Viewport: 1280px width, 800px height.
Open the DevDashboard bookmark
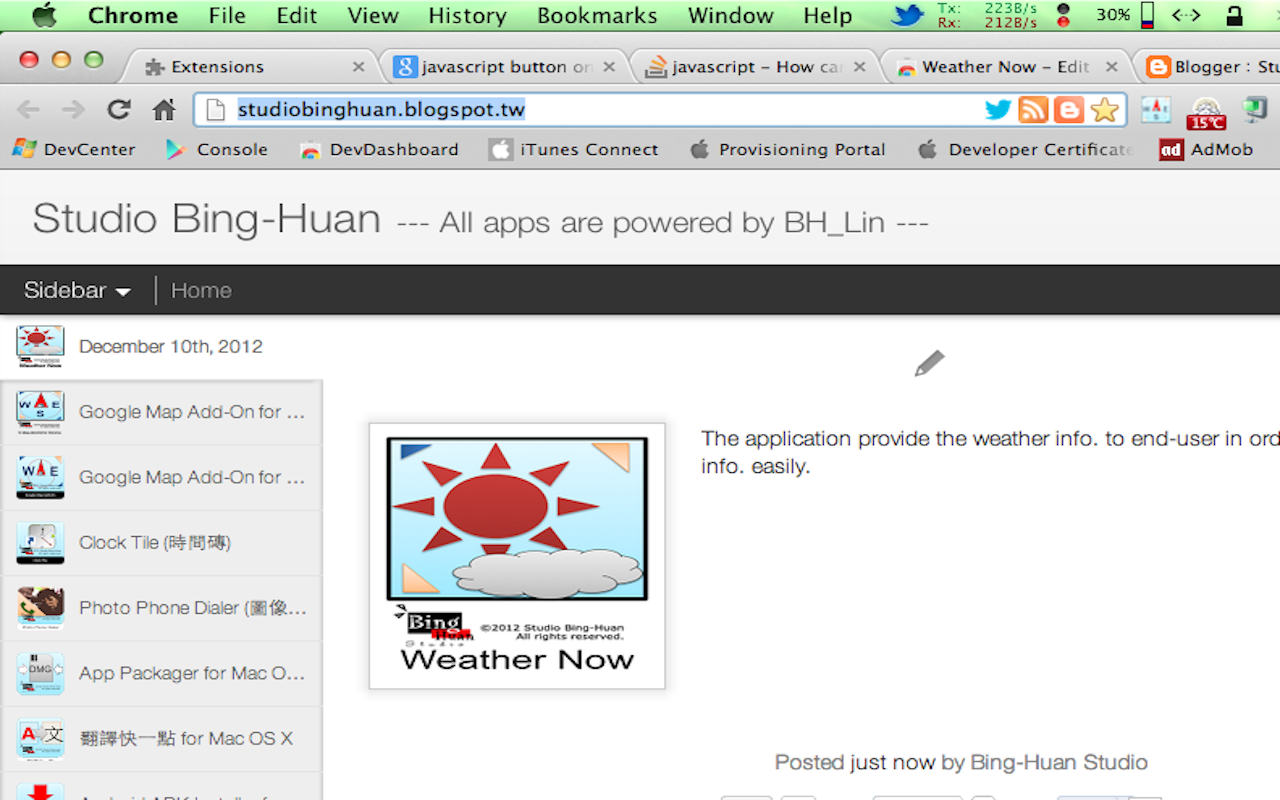pos(380,149)
